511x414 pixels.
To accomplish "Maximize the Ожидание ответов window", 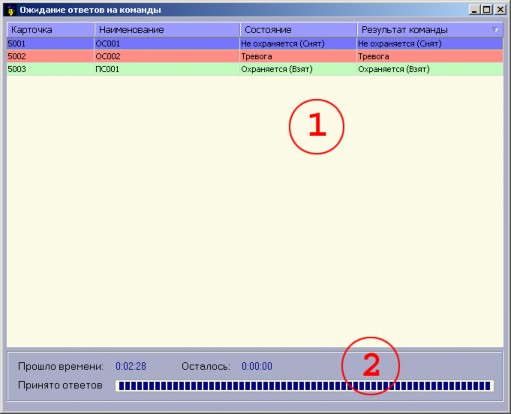I will [487, 10].
